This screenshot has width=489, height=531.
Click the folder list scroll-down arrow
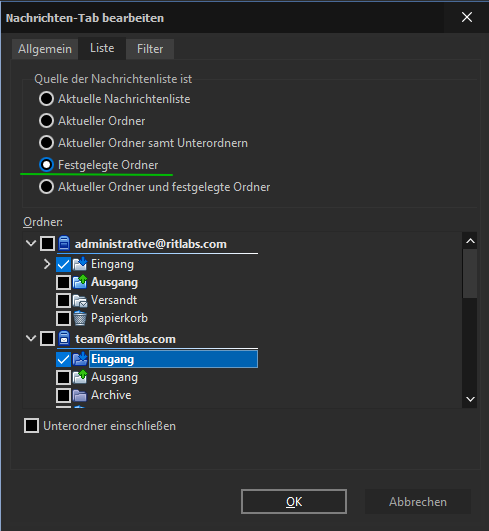click(470, 399)
